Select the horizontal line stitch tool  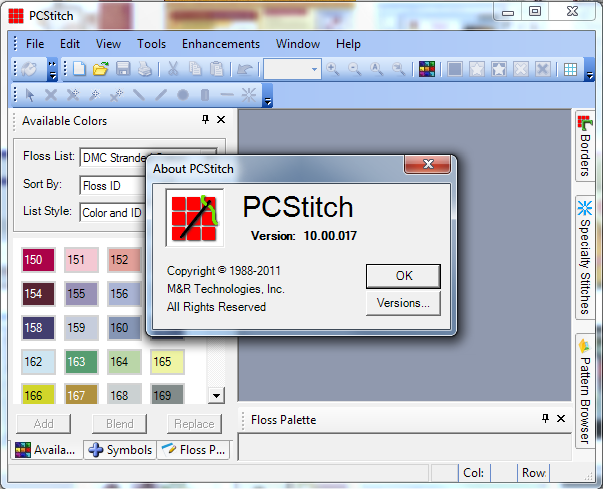pos(227,95)
